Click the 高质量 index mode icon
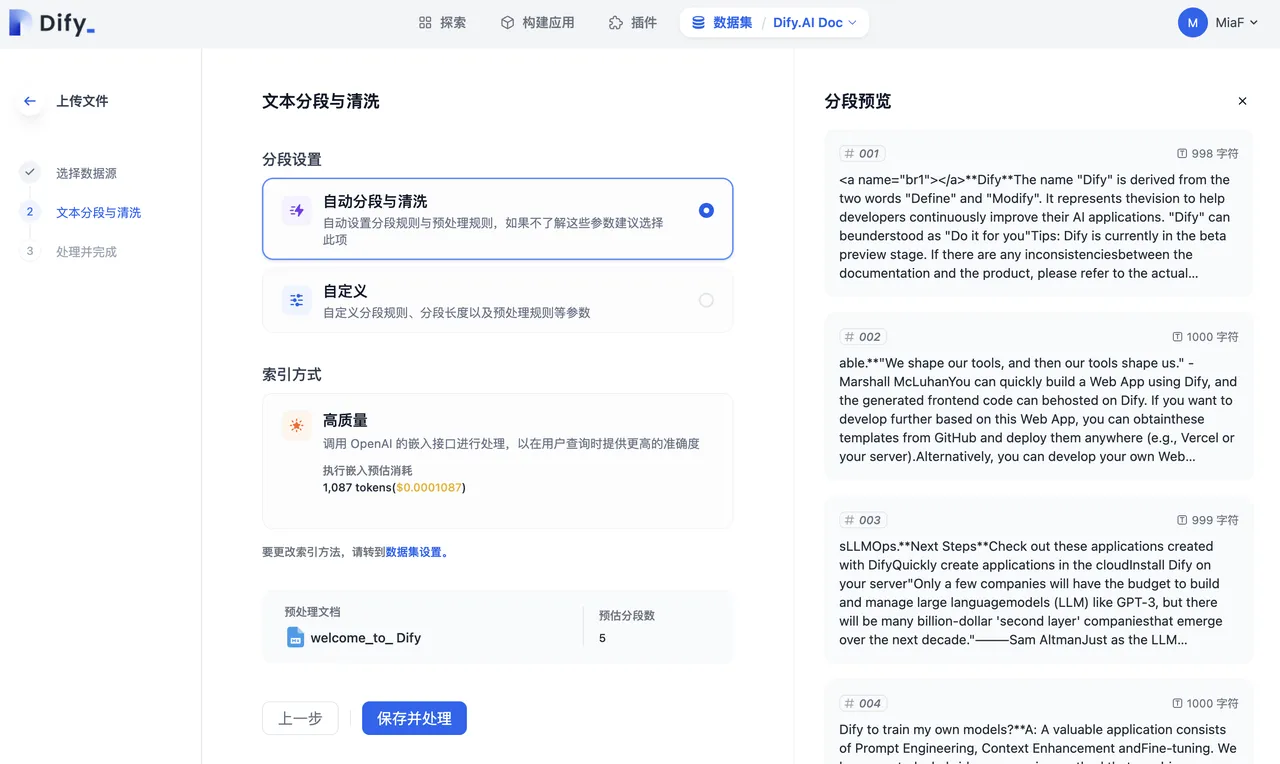Viewport: 1280px width, 764px height. [x=297, y=425]
